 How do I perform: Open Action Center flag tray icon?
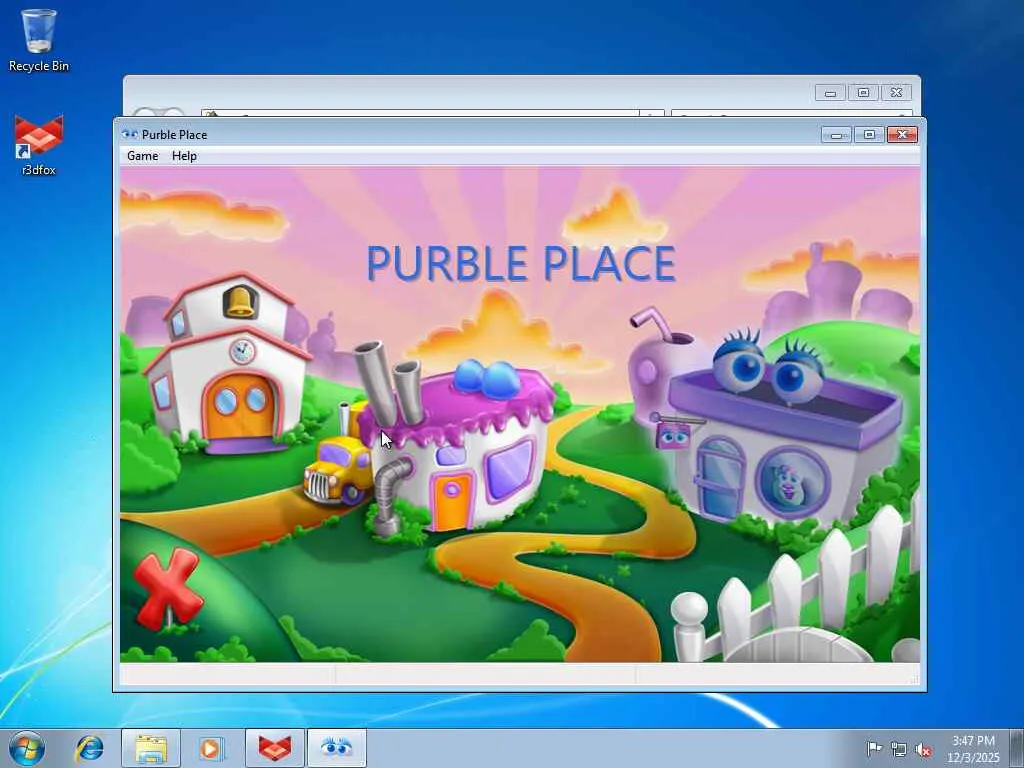point(874,748)
